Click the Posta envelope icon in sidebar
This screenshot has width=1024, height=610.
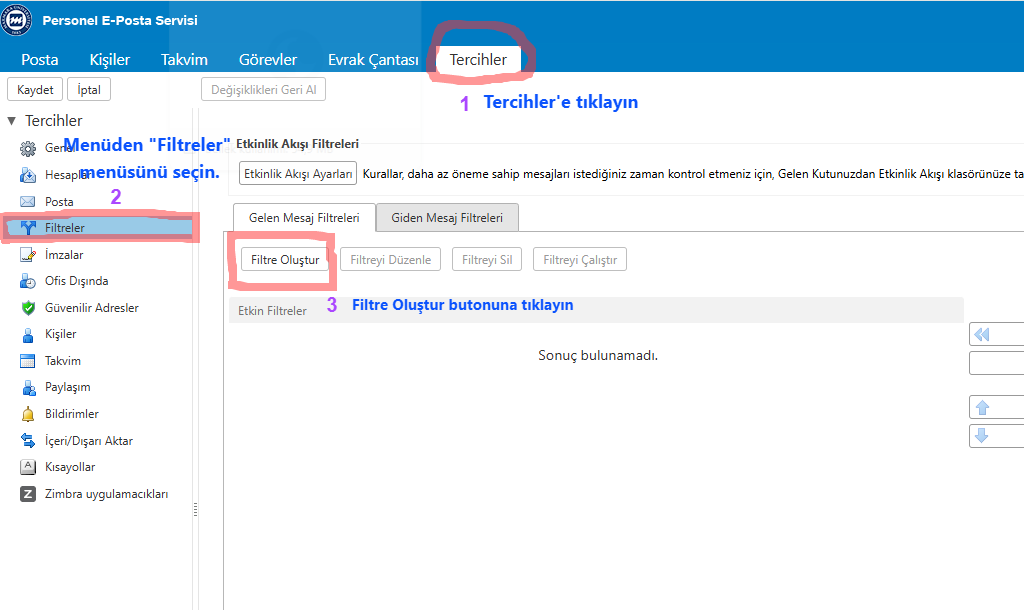tap(27, 201)
